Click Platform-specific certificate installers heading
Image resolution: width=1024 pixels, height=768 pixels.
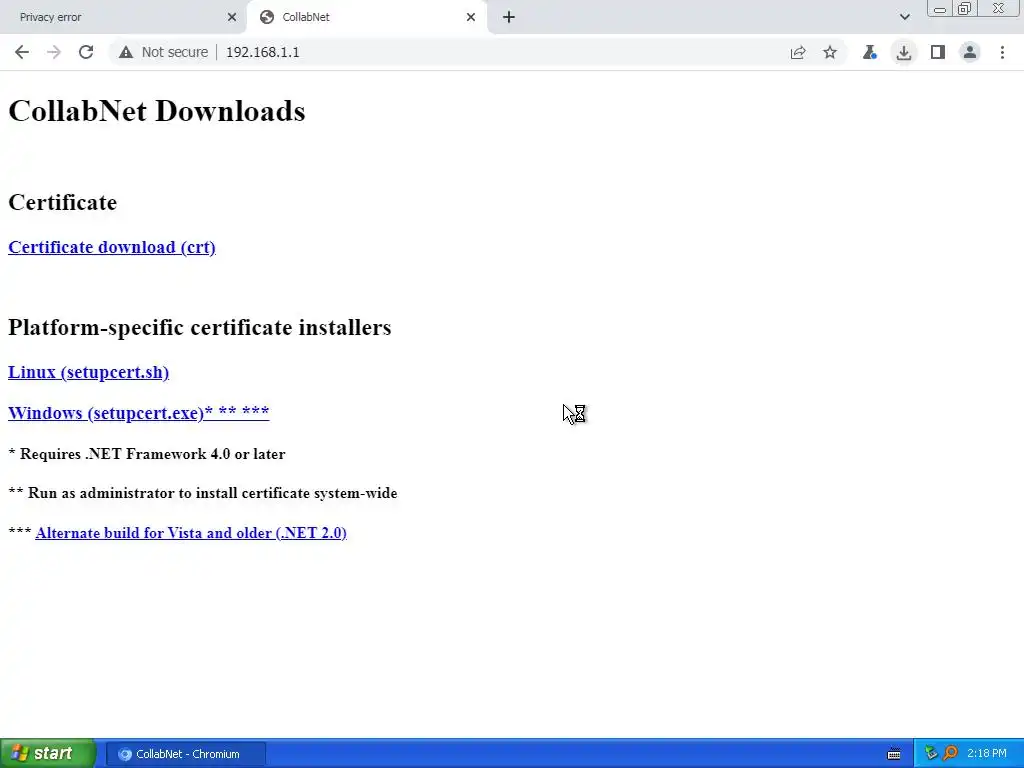coord(200,327)
